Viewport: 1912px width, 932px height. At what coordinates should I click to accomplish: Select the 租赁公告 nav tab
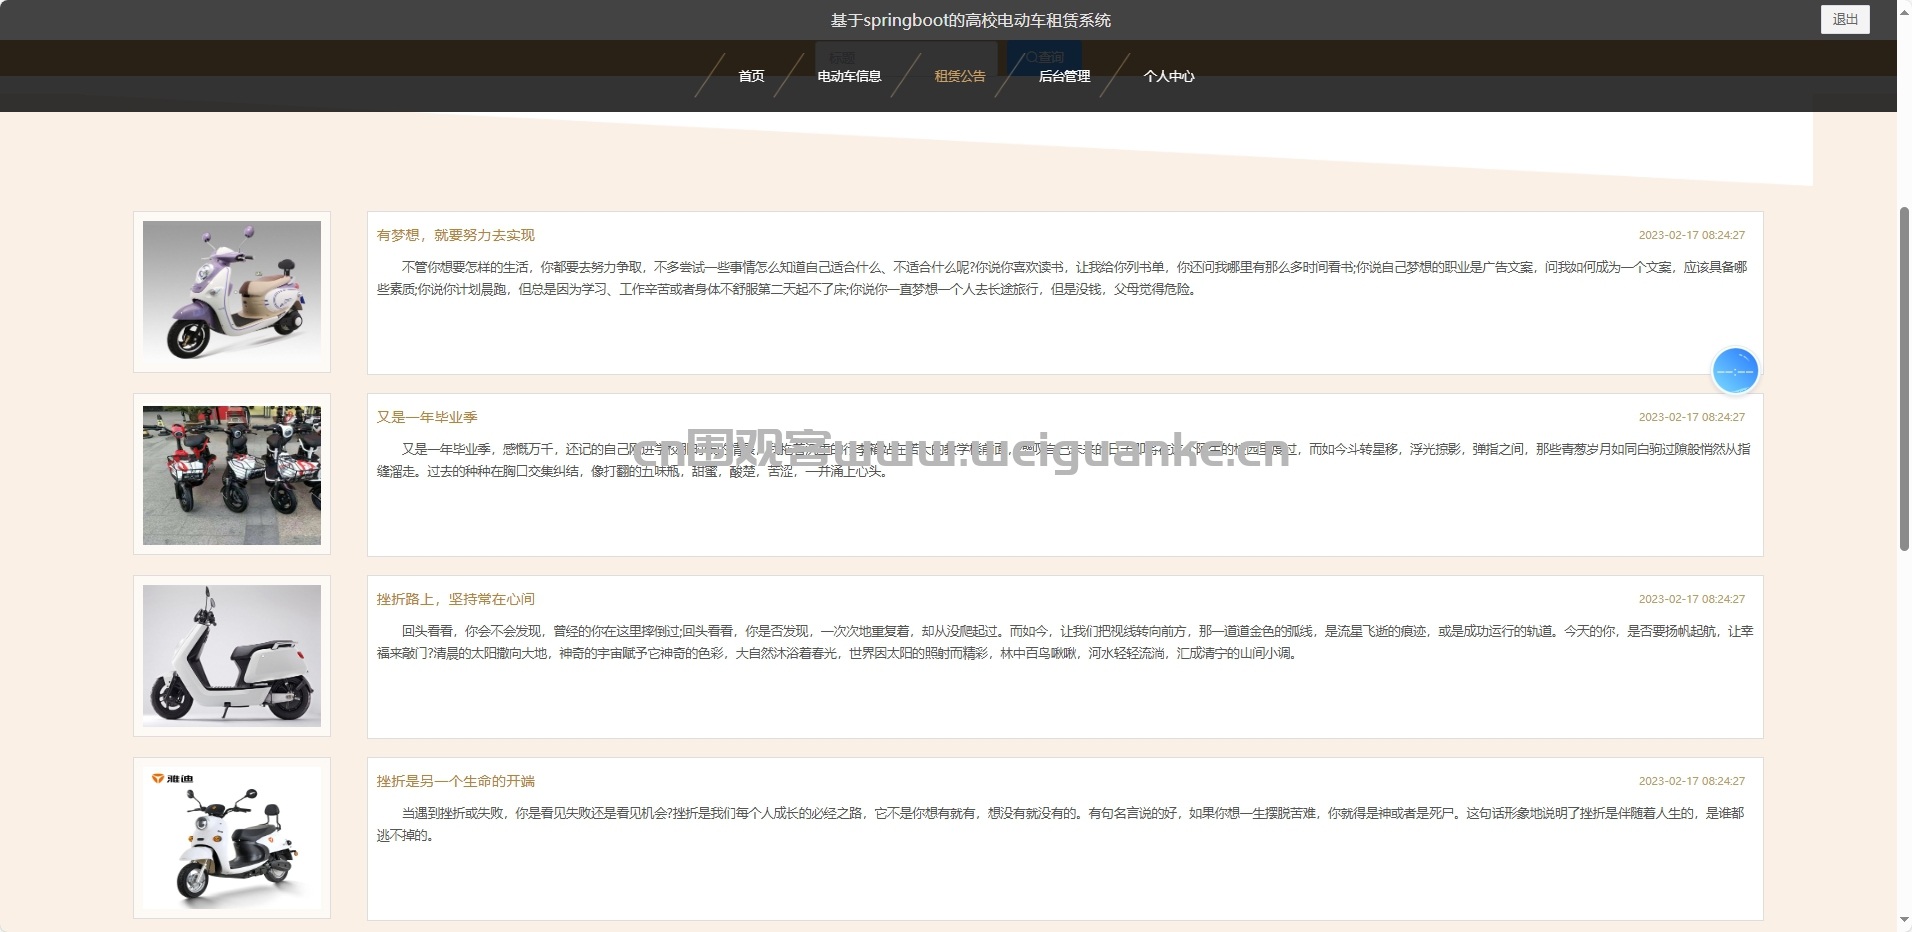960,76
